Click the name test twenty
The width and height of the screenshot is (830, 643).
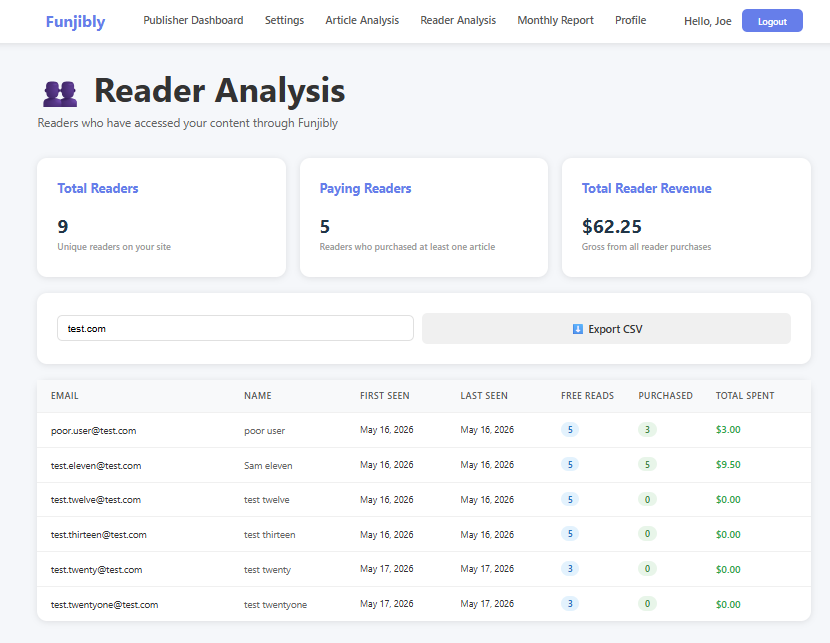(x=267, y=569)
